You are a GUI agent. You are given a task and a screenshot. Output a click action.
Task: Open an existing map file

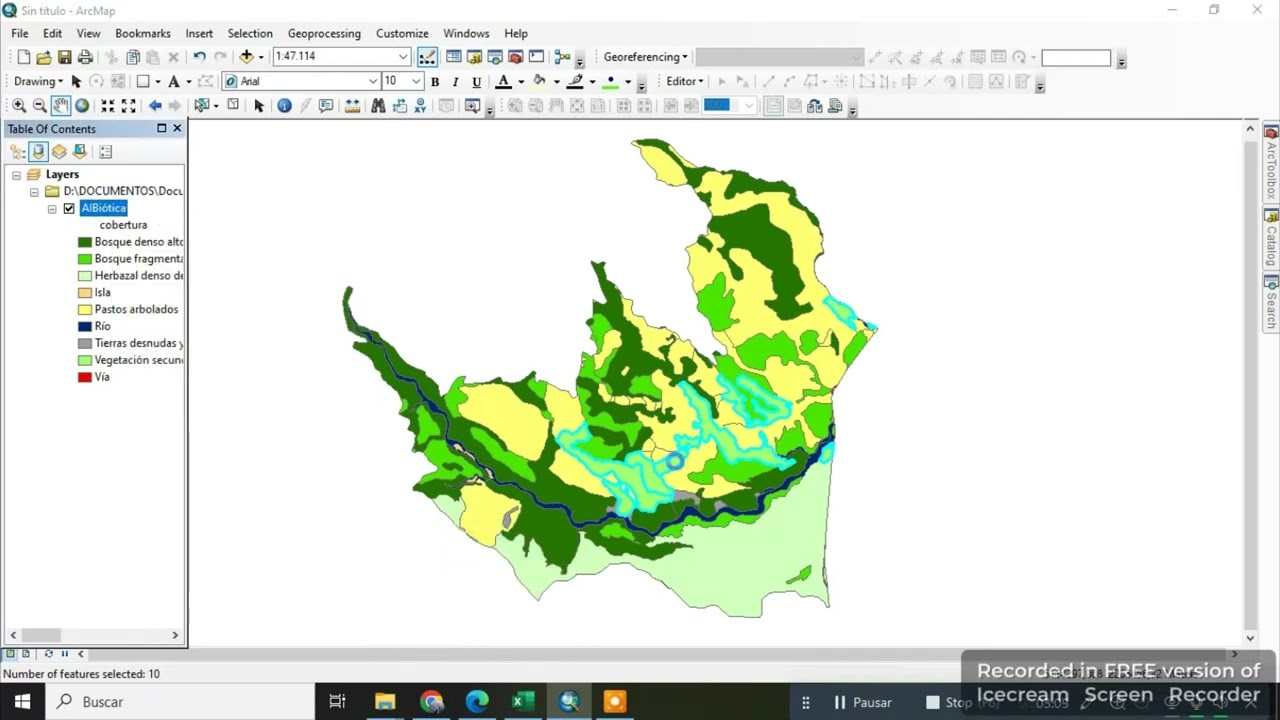click(44, 57)
